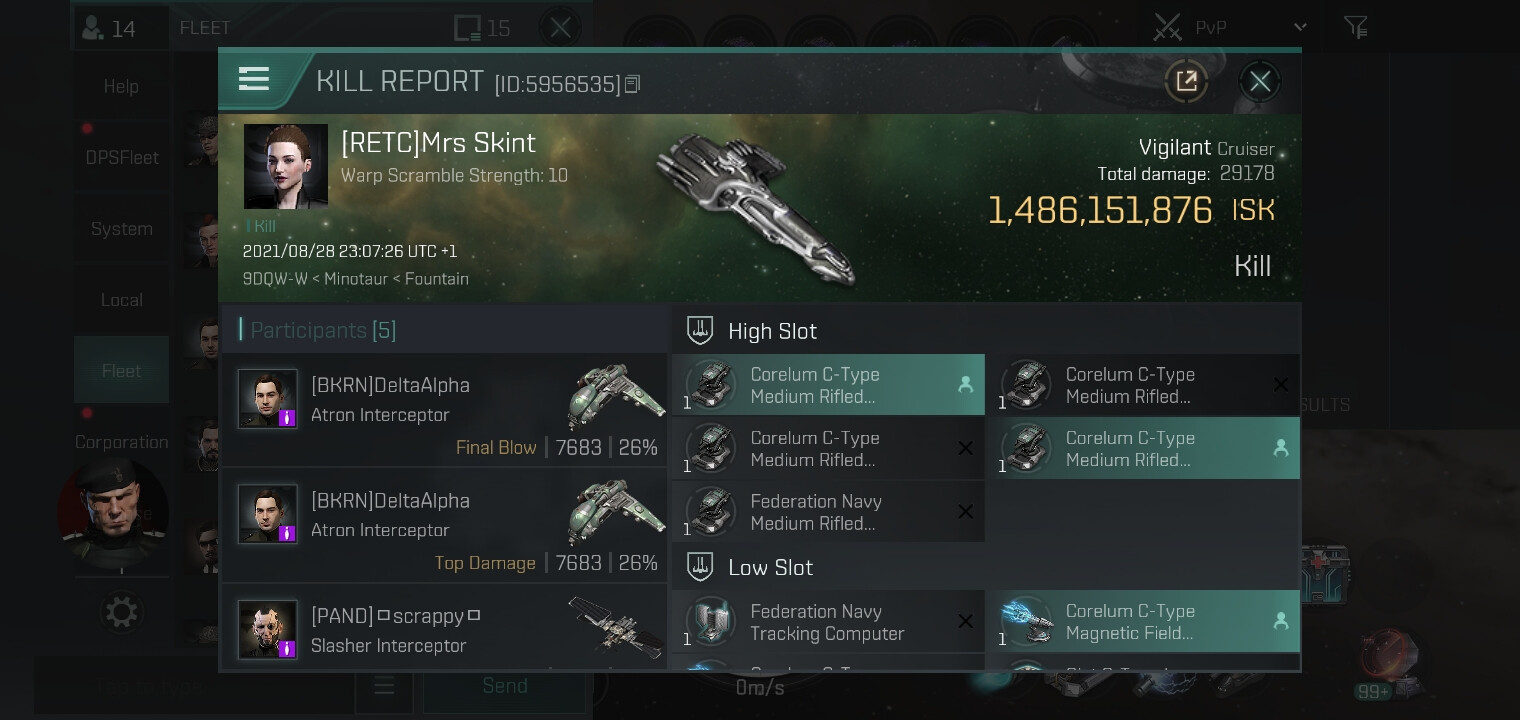Switch to the Local chat tab
1520x720 pixels.
122,300
